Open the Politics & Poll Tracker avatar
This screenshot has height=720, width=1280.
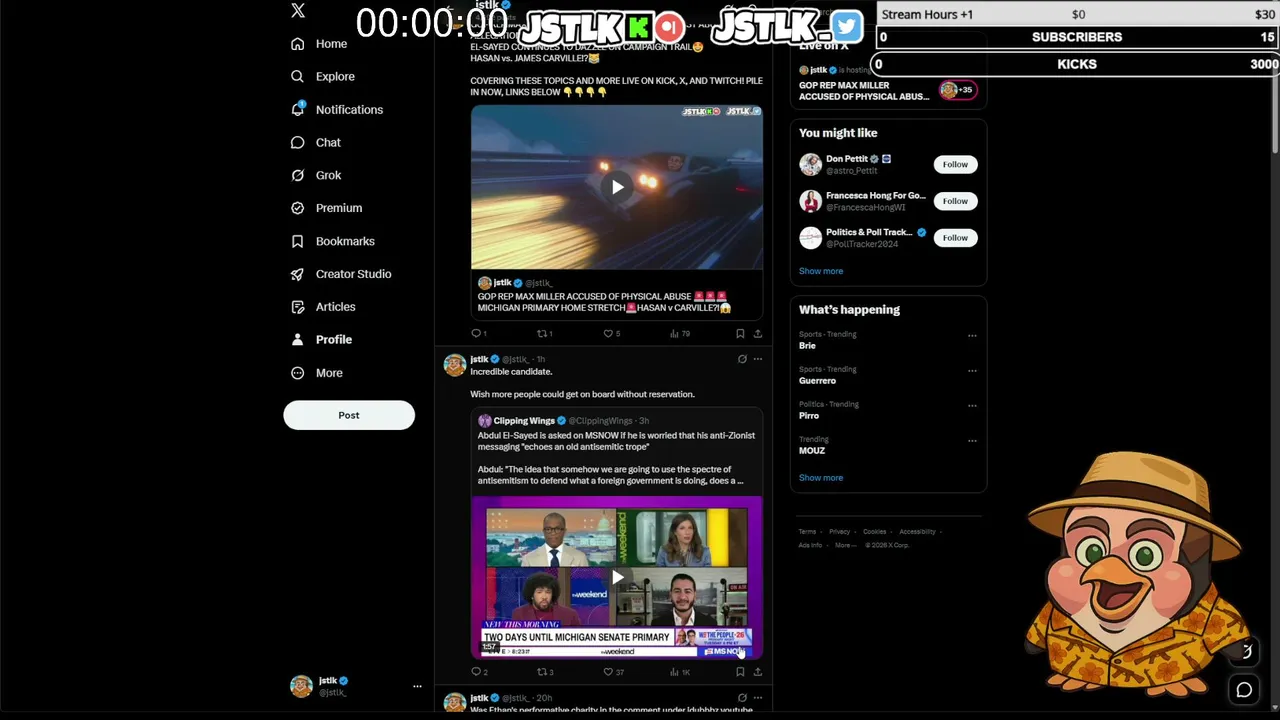click(x=810, y=238)
